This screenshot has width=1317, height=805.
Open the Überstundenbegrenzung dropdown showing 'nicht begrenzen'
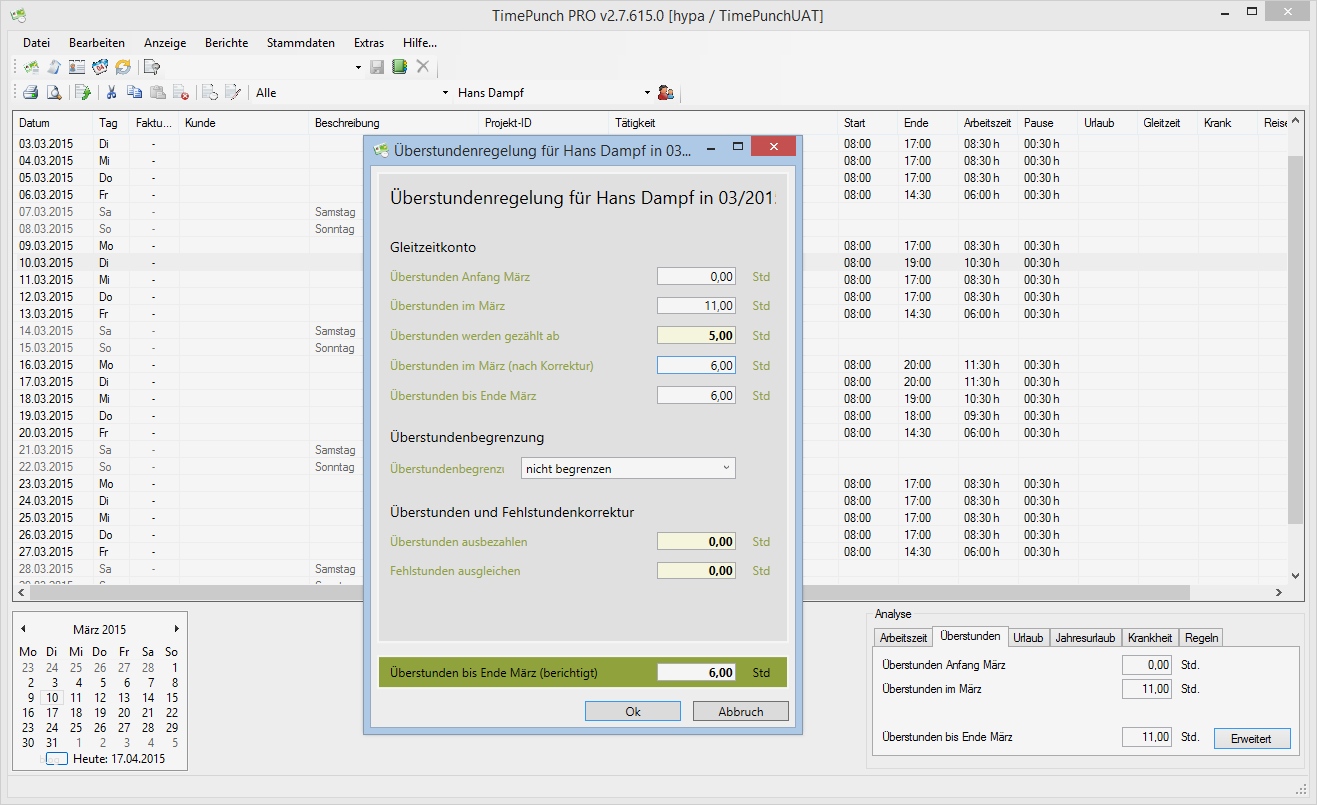(x=628, y=468)
